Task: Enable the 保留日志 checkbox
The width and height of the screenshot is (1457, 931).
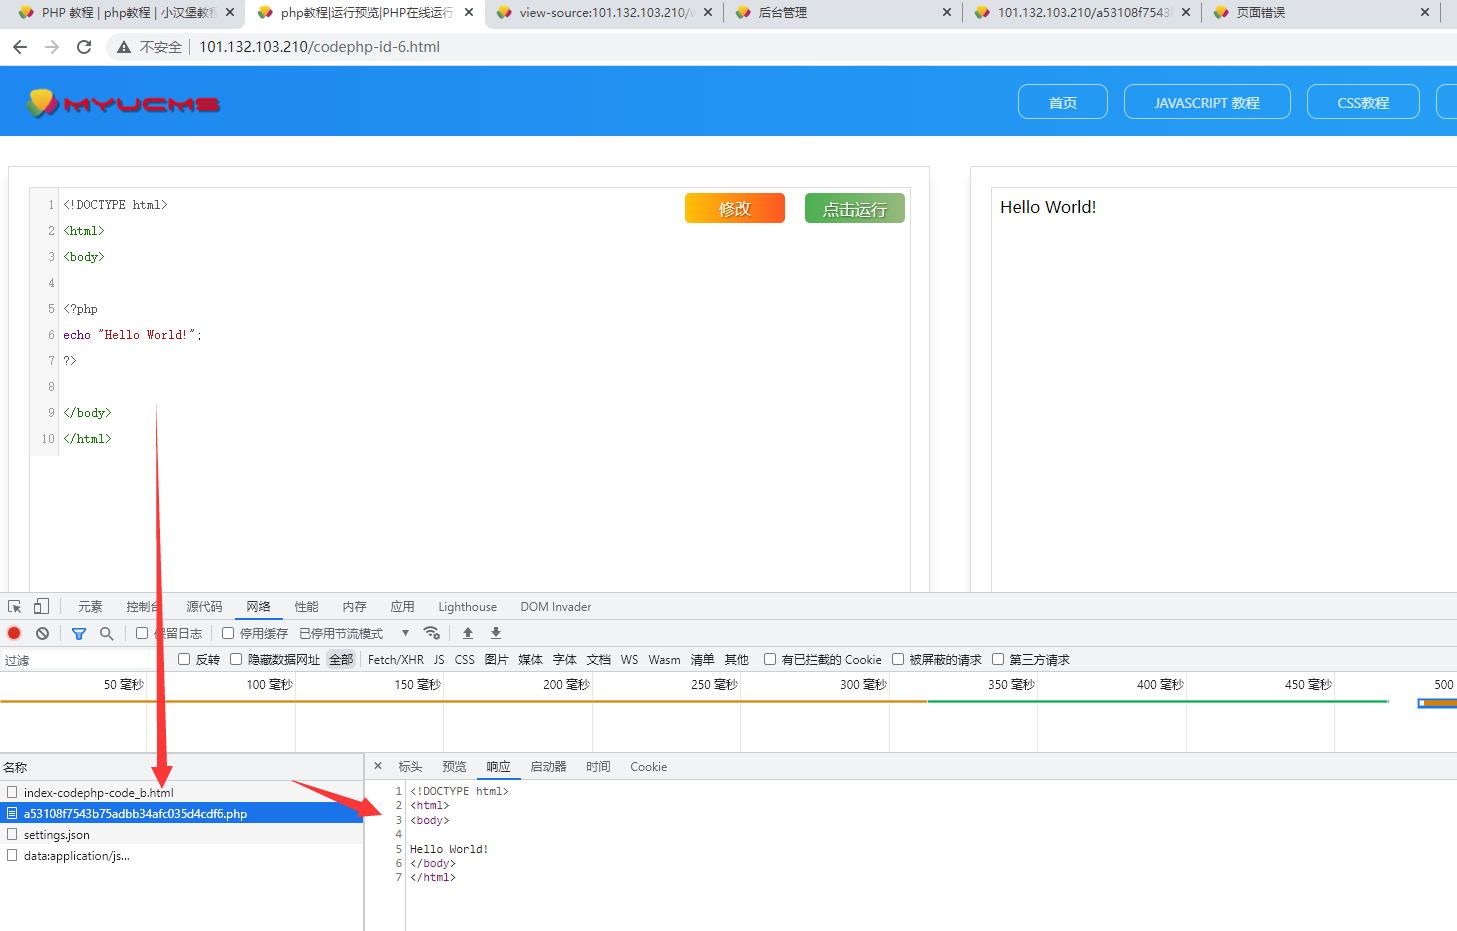Action: click(142, 633)
